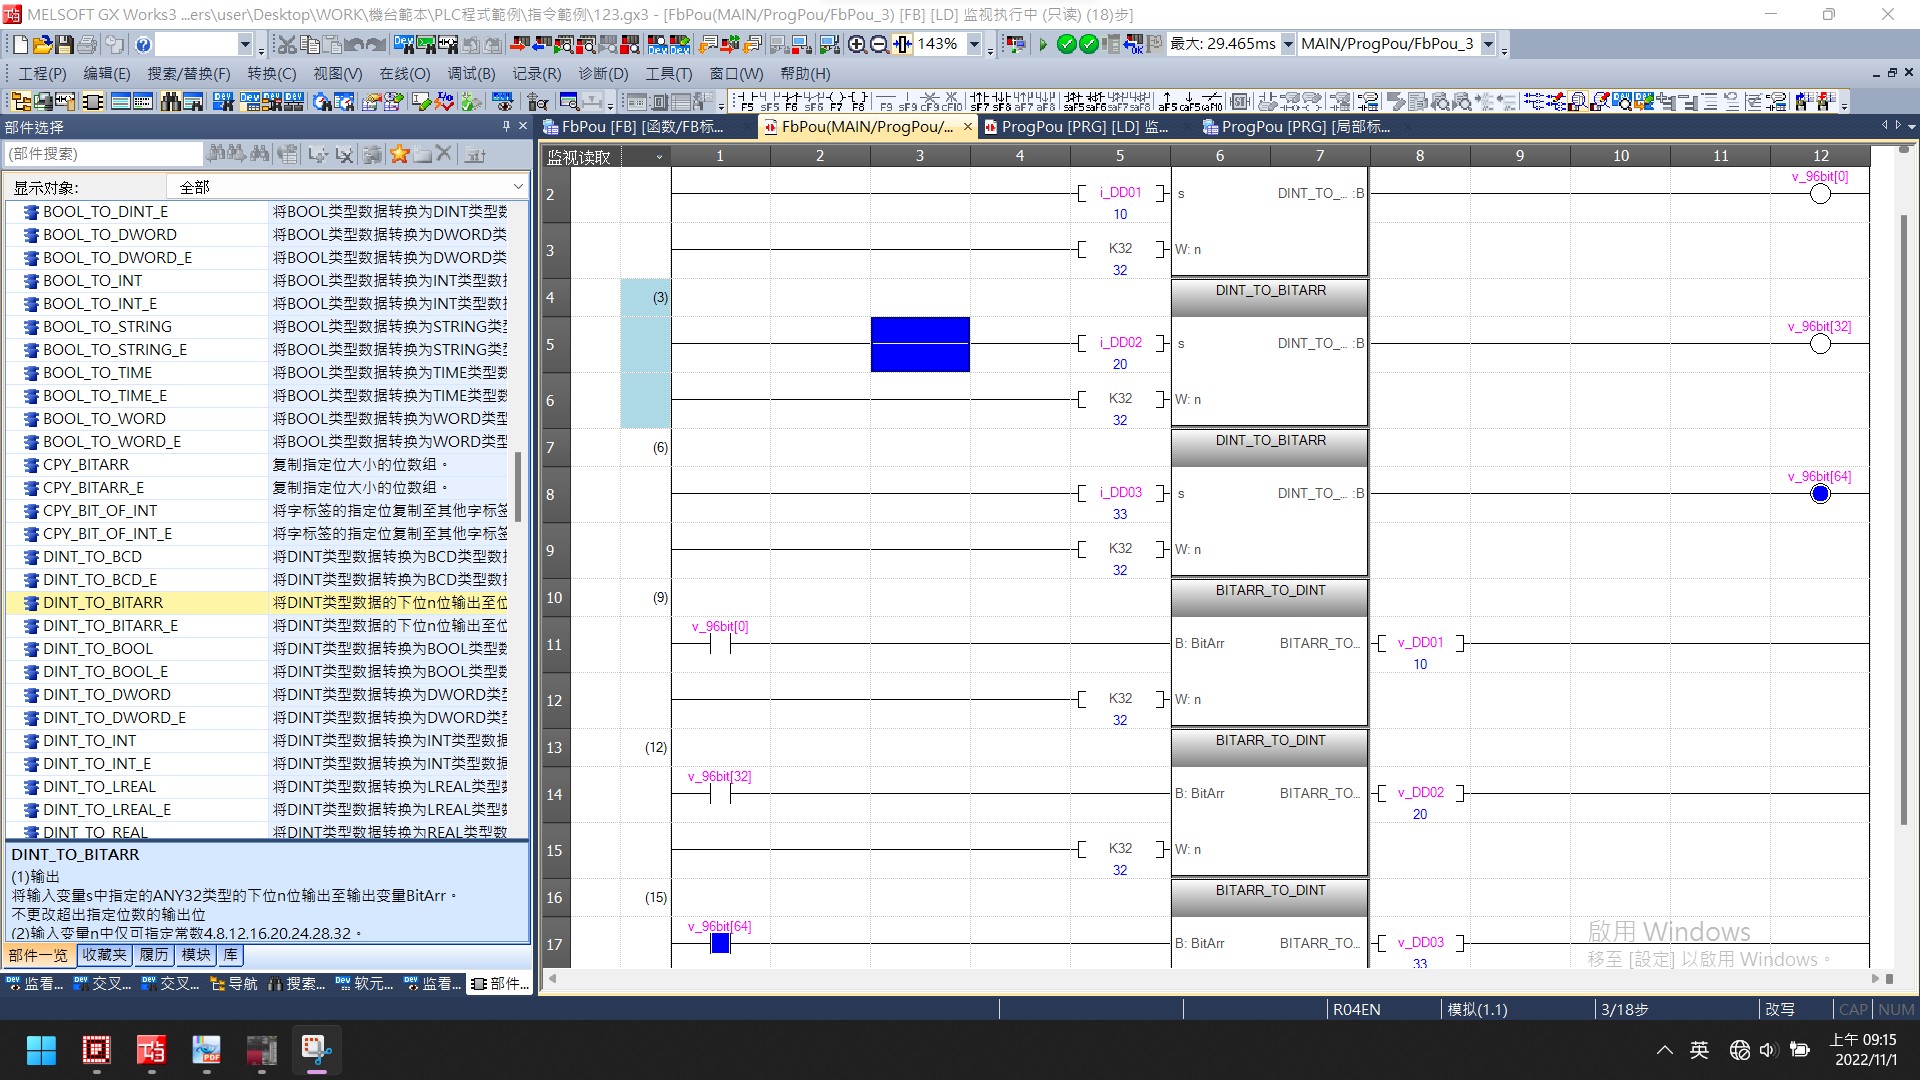Open the blue help question-mark icon
The width and height of the screenshot is (1920, 1080).
[x=143, y=44]
